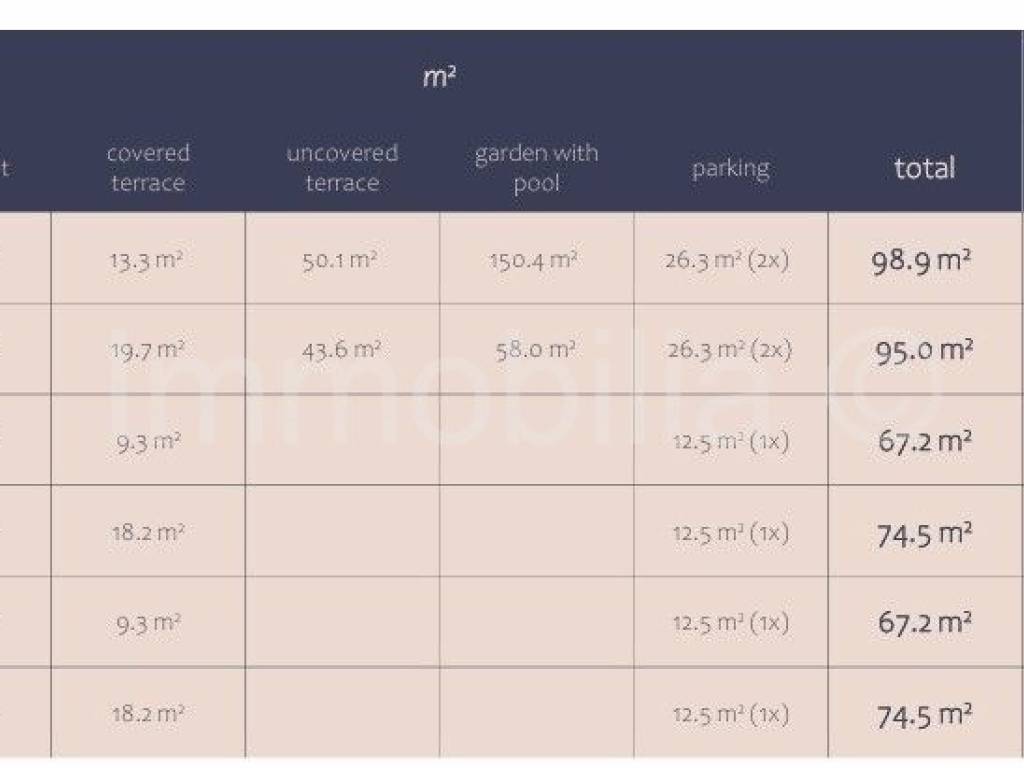1024x768 pixels.
Task: Select the covered terrace column header
Action: point(148,168)
